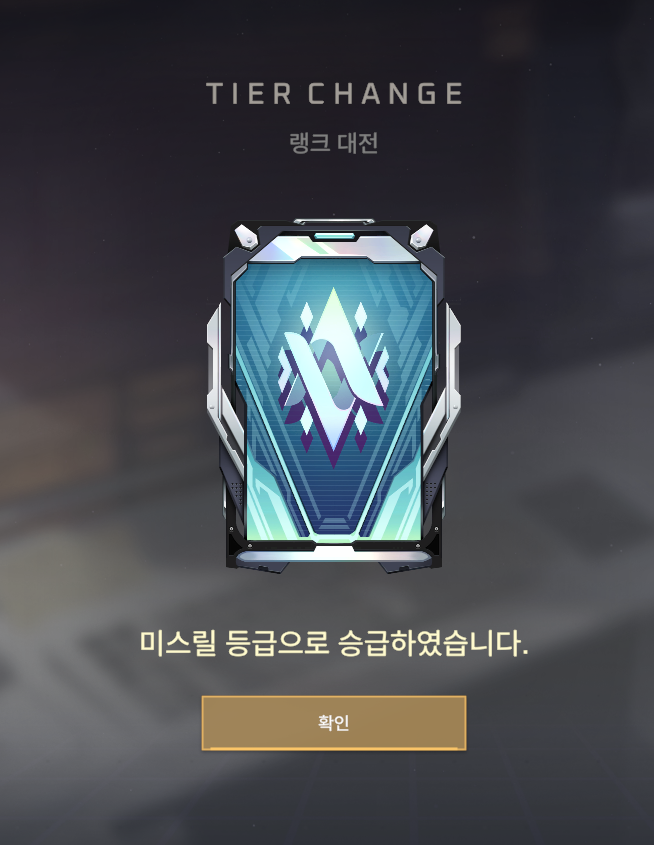654x845 pixels.
Task: Click the TIER CHANGE heading text
Action: [335, 94]
